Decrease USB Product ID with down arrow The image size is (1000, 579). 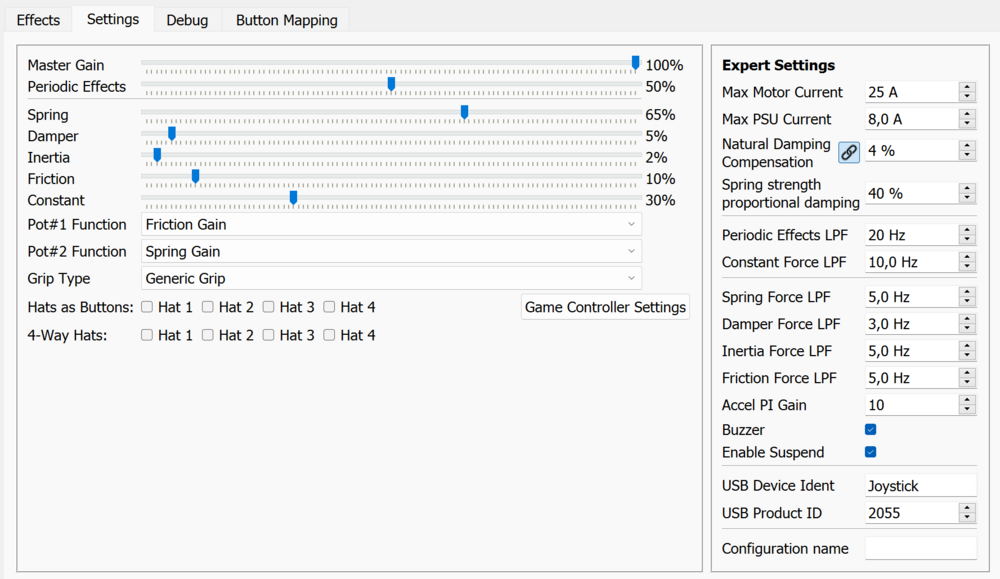(x=967, y=518)
